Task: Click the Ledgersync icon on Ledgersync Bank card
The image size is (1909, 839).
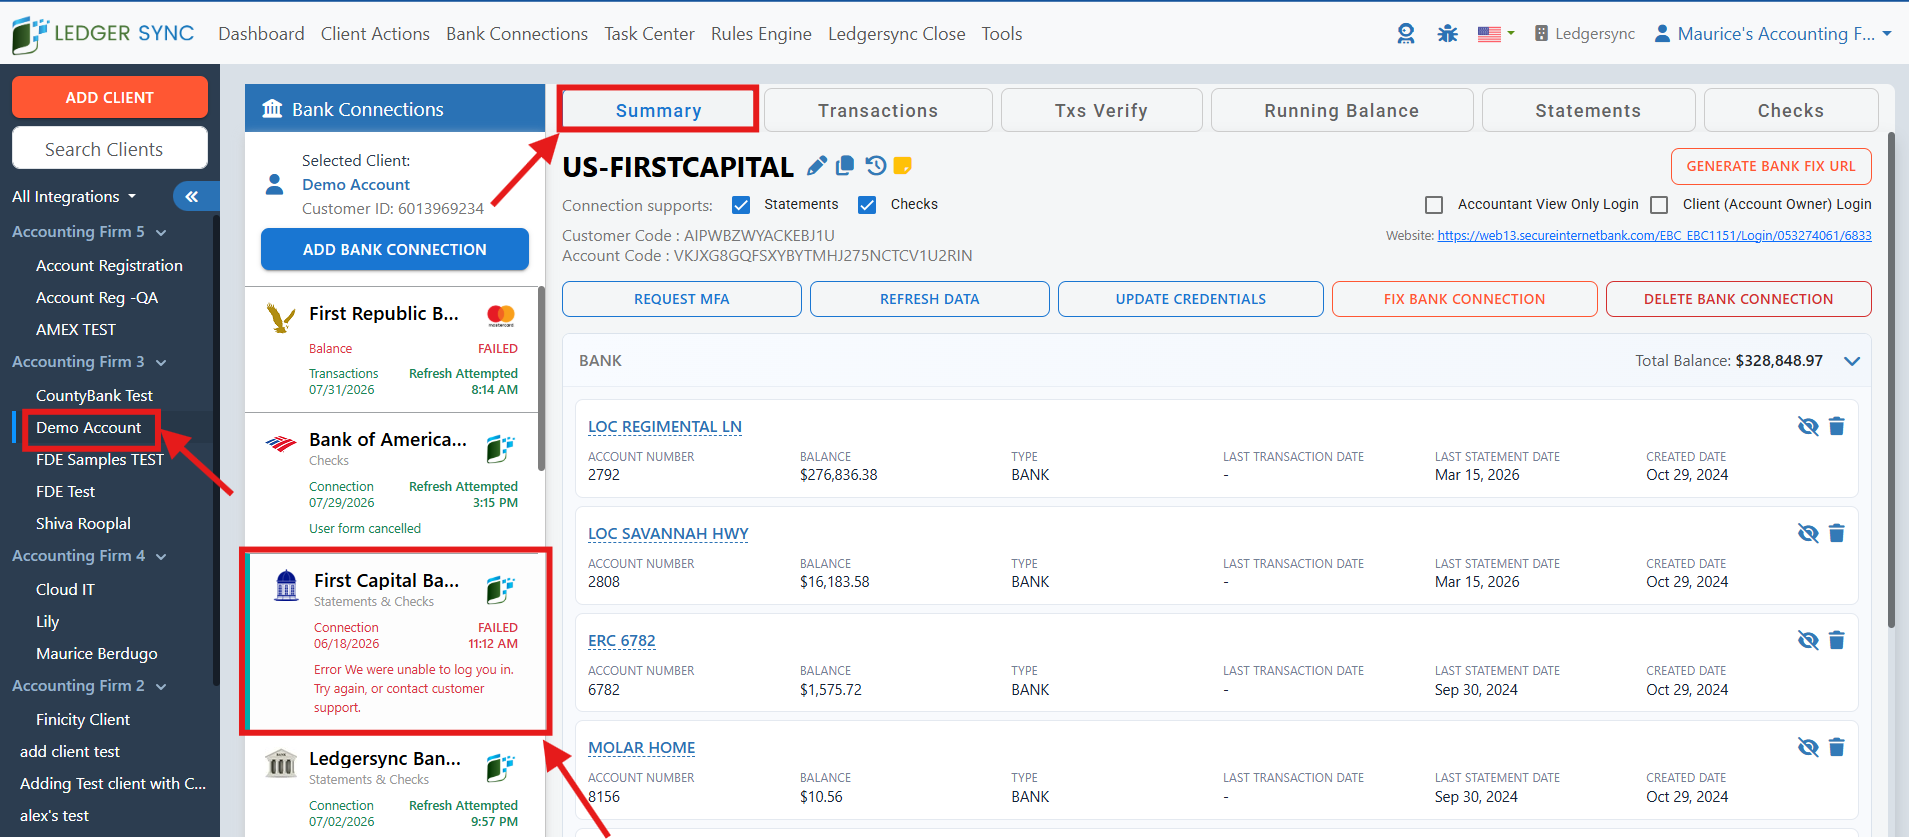Action: (500, 768)
